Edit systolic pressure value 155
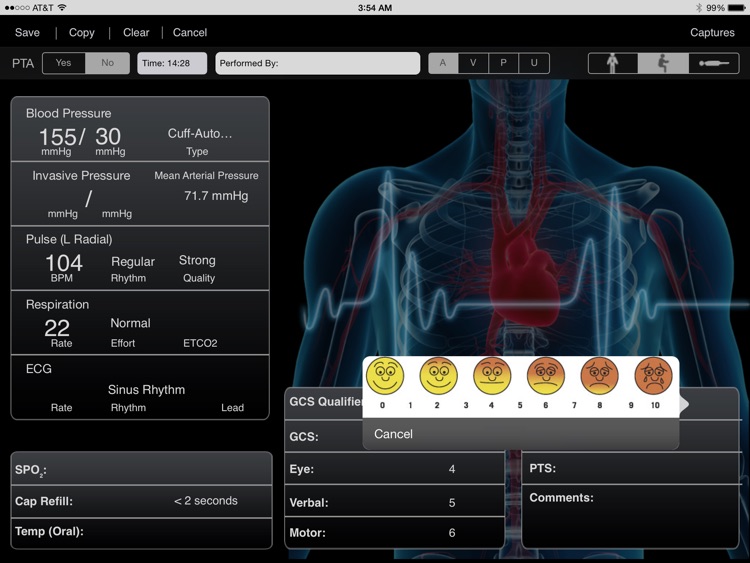This screenshot has height=563, width=750. (57, 137)
